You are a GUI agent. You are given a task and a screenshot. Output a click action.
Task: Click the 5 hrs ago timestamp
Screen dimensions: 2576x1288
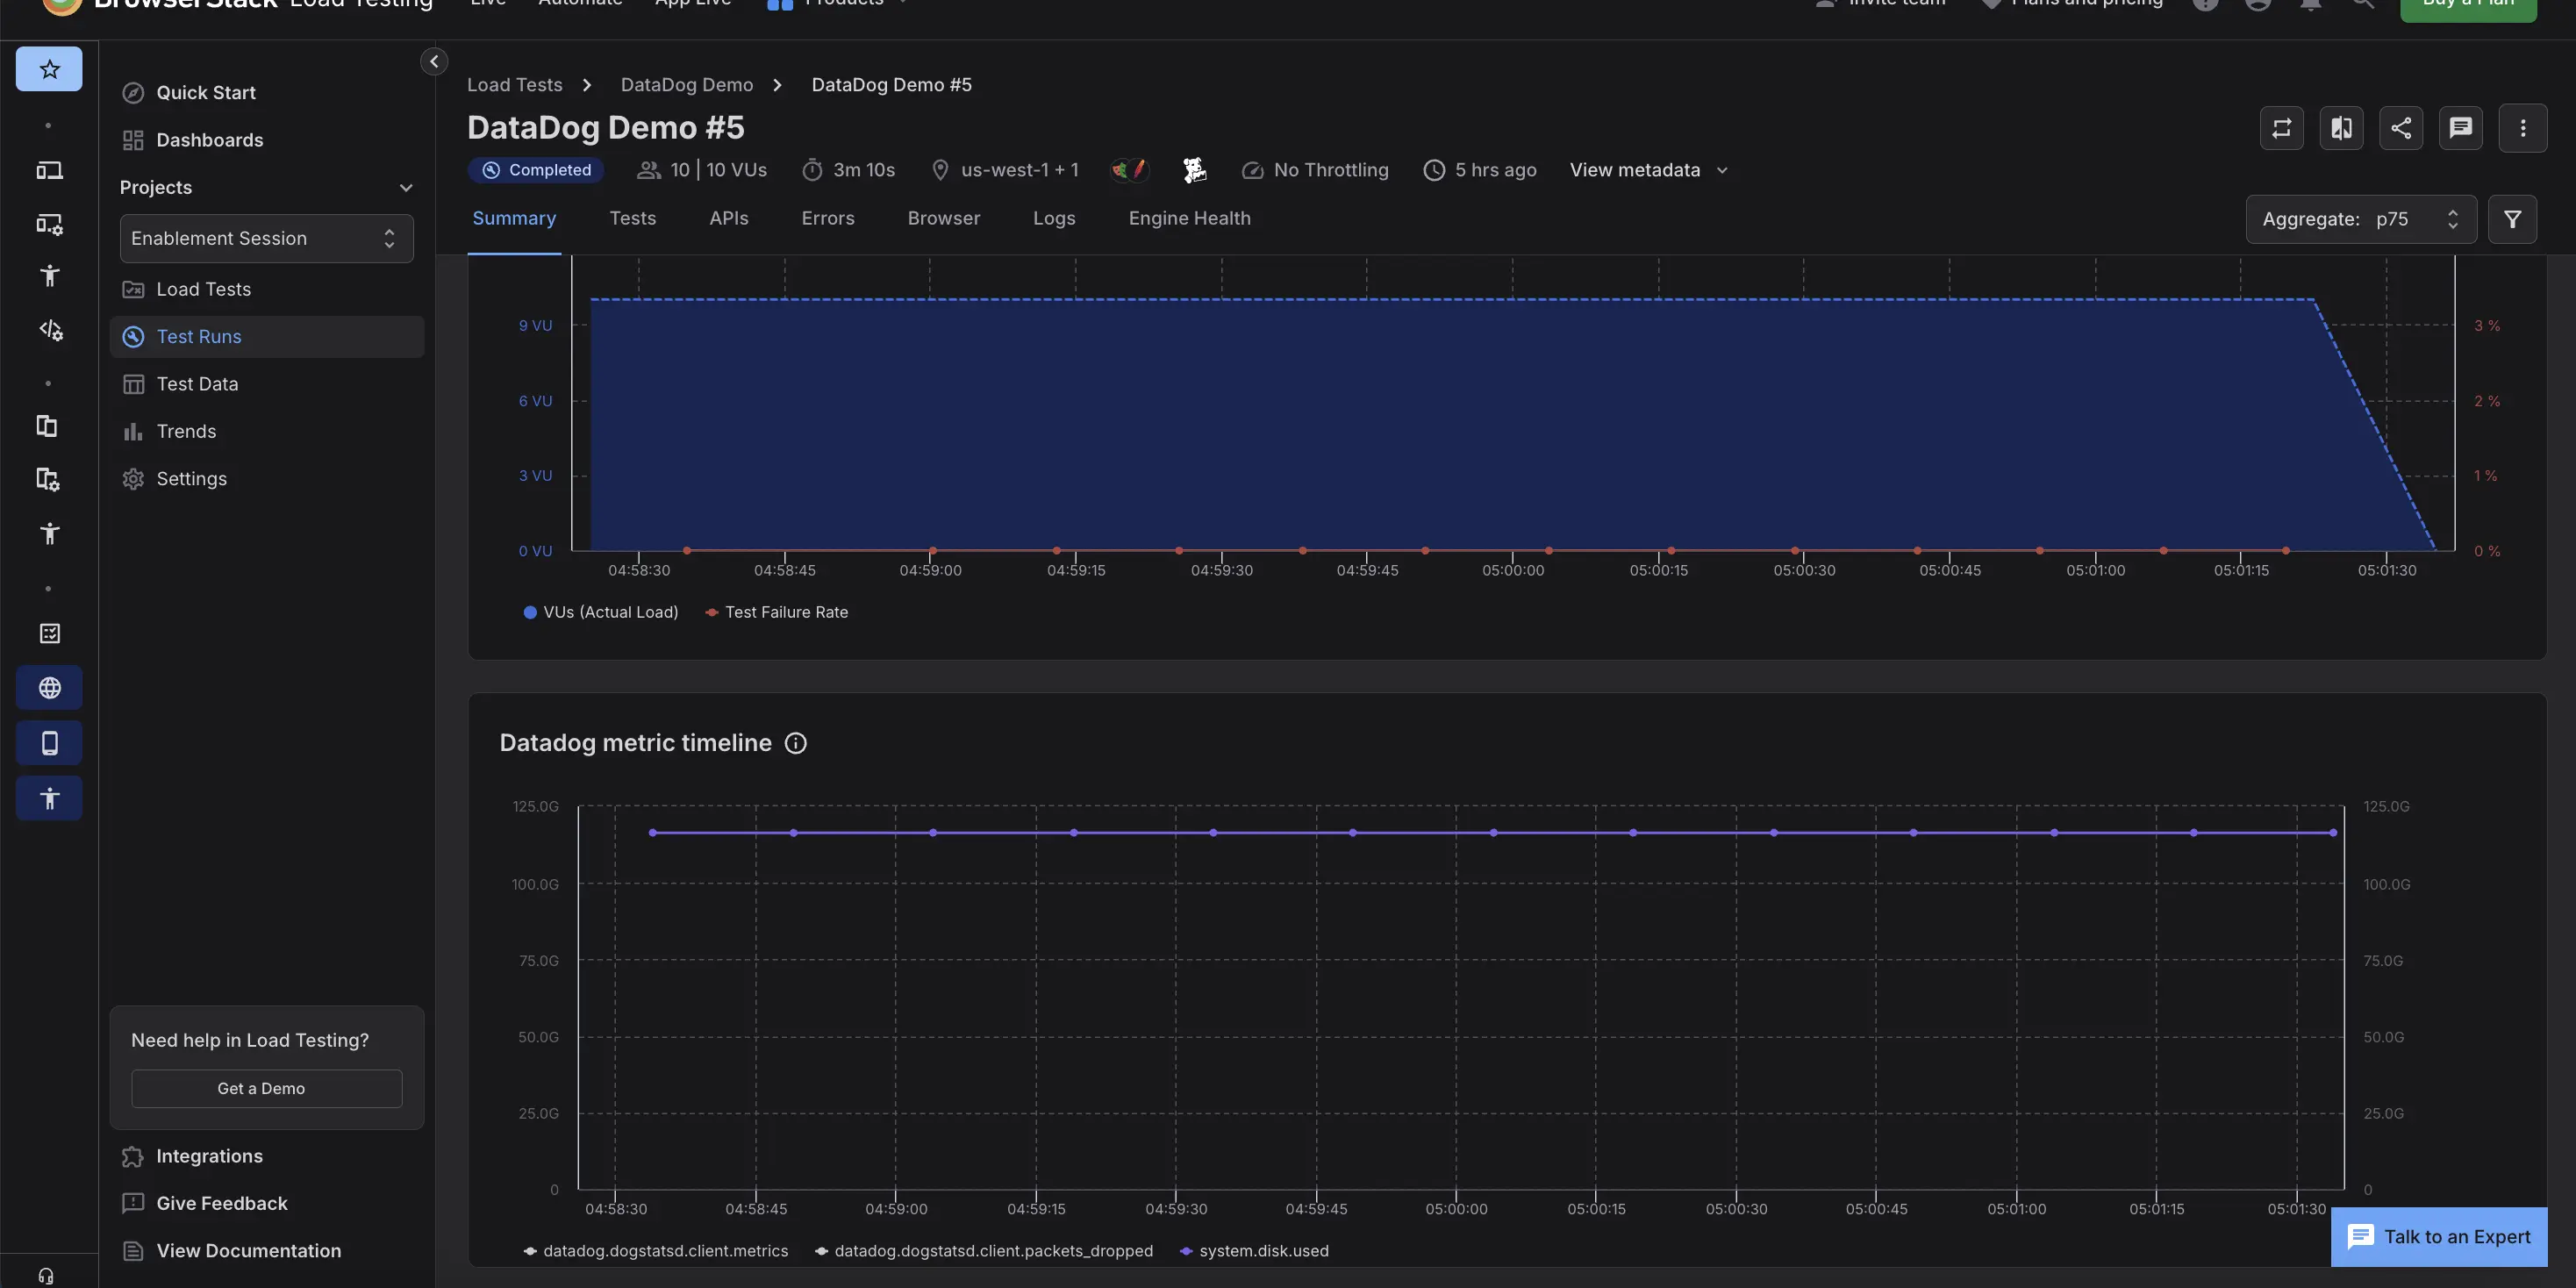click(x=1480, y=170)
